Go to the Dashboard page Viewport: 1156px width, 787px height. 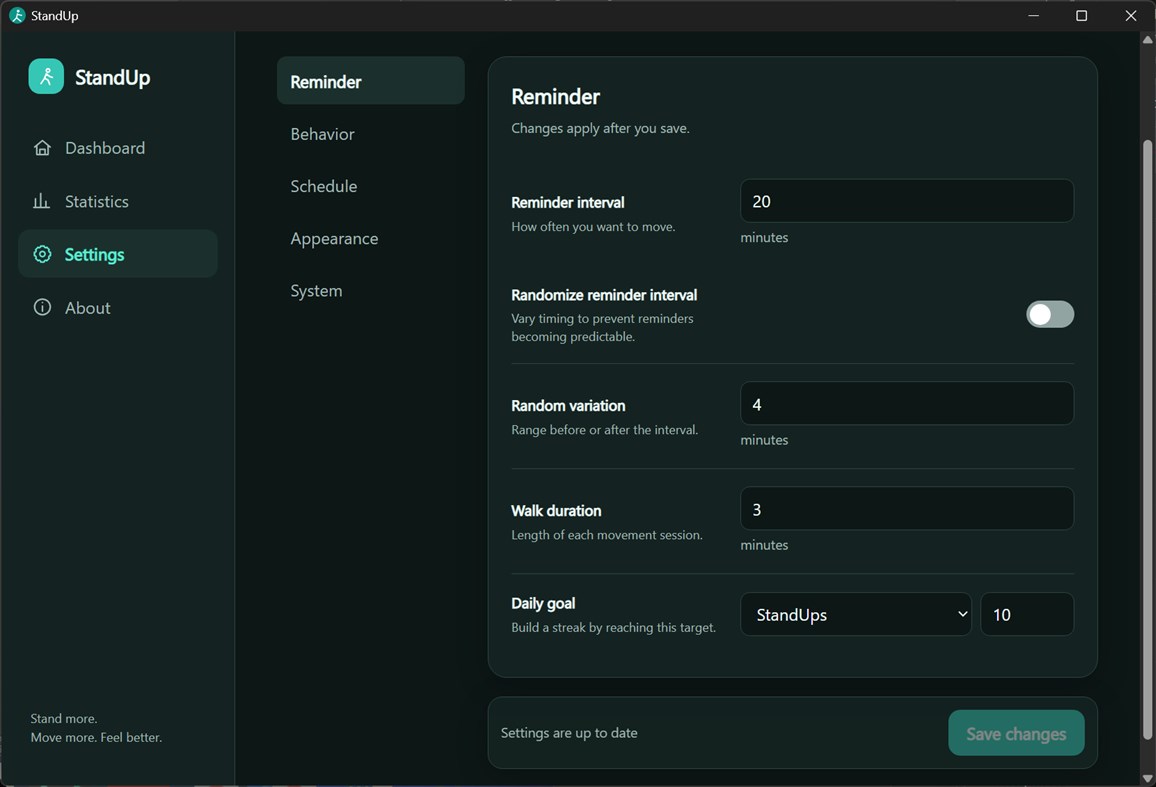coord(118,148)
